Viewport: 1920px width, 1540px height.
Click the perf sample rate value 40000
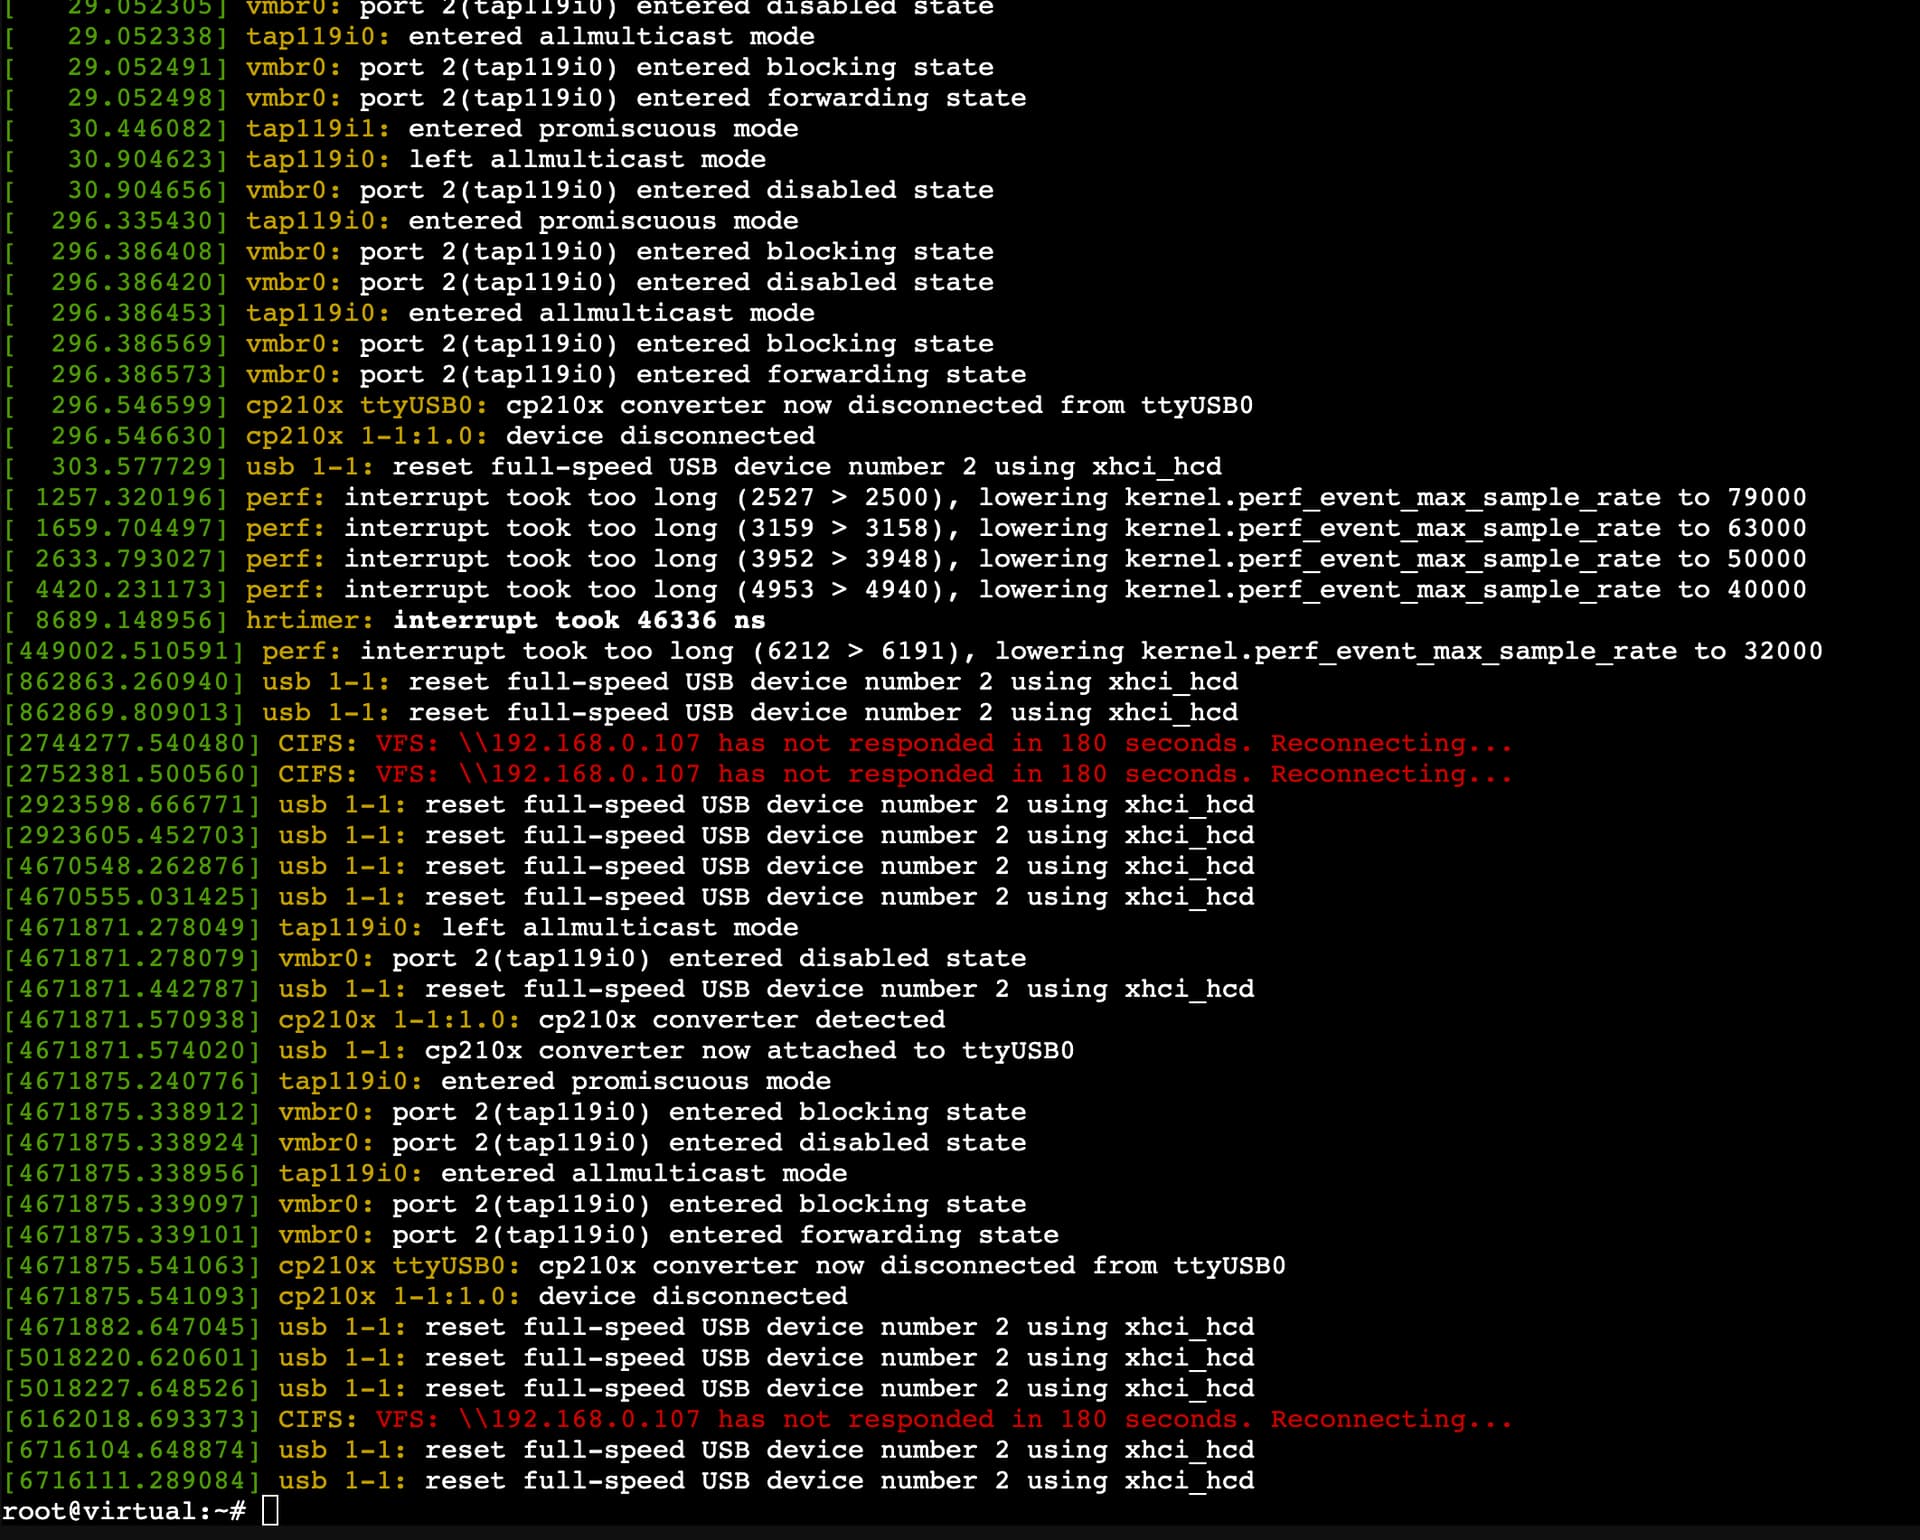coord(1766,590)
